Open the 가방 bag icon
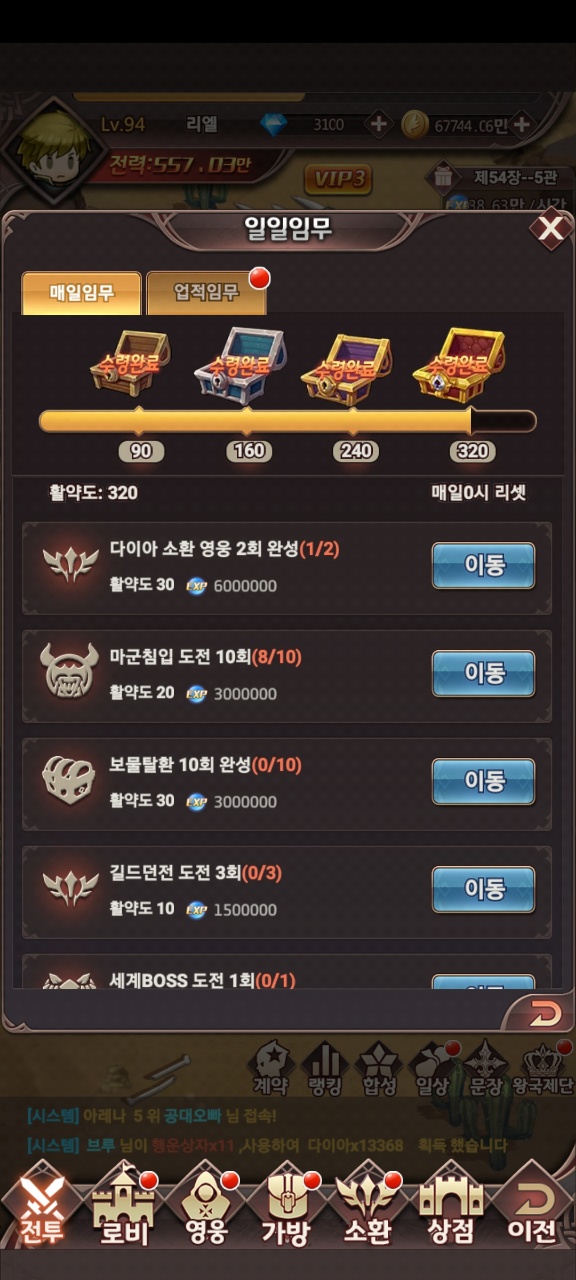 pyautogui.click(x=286, y=1208)
